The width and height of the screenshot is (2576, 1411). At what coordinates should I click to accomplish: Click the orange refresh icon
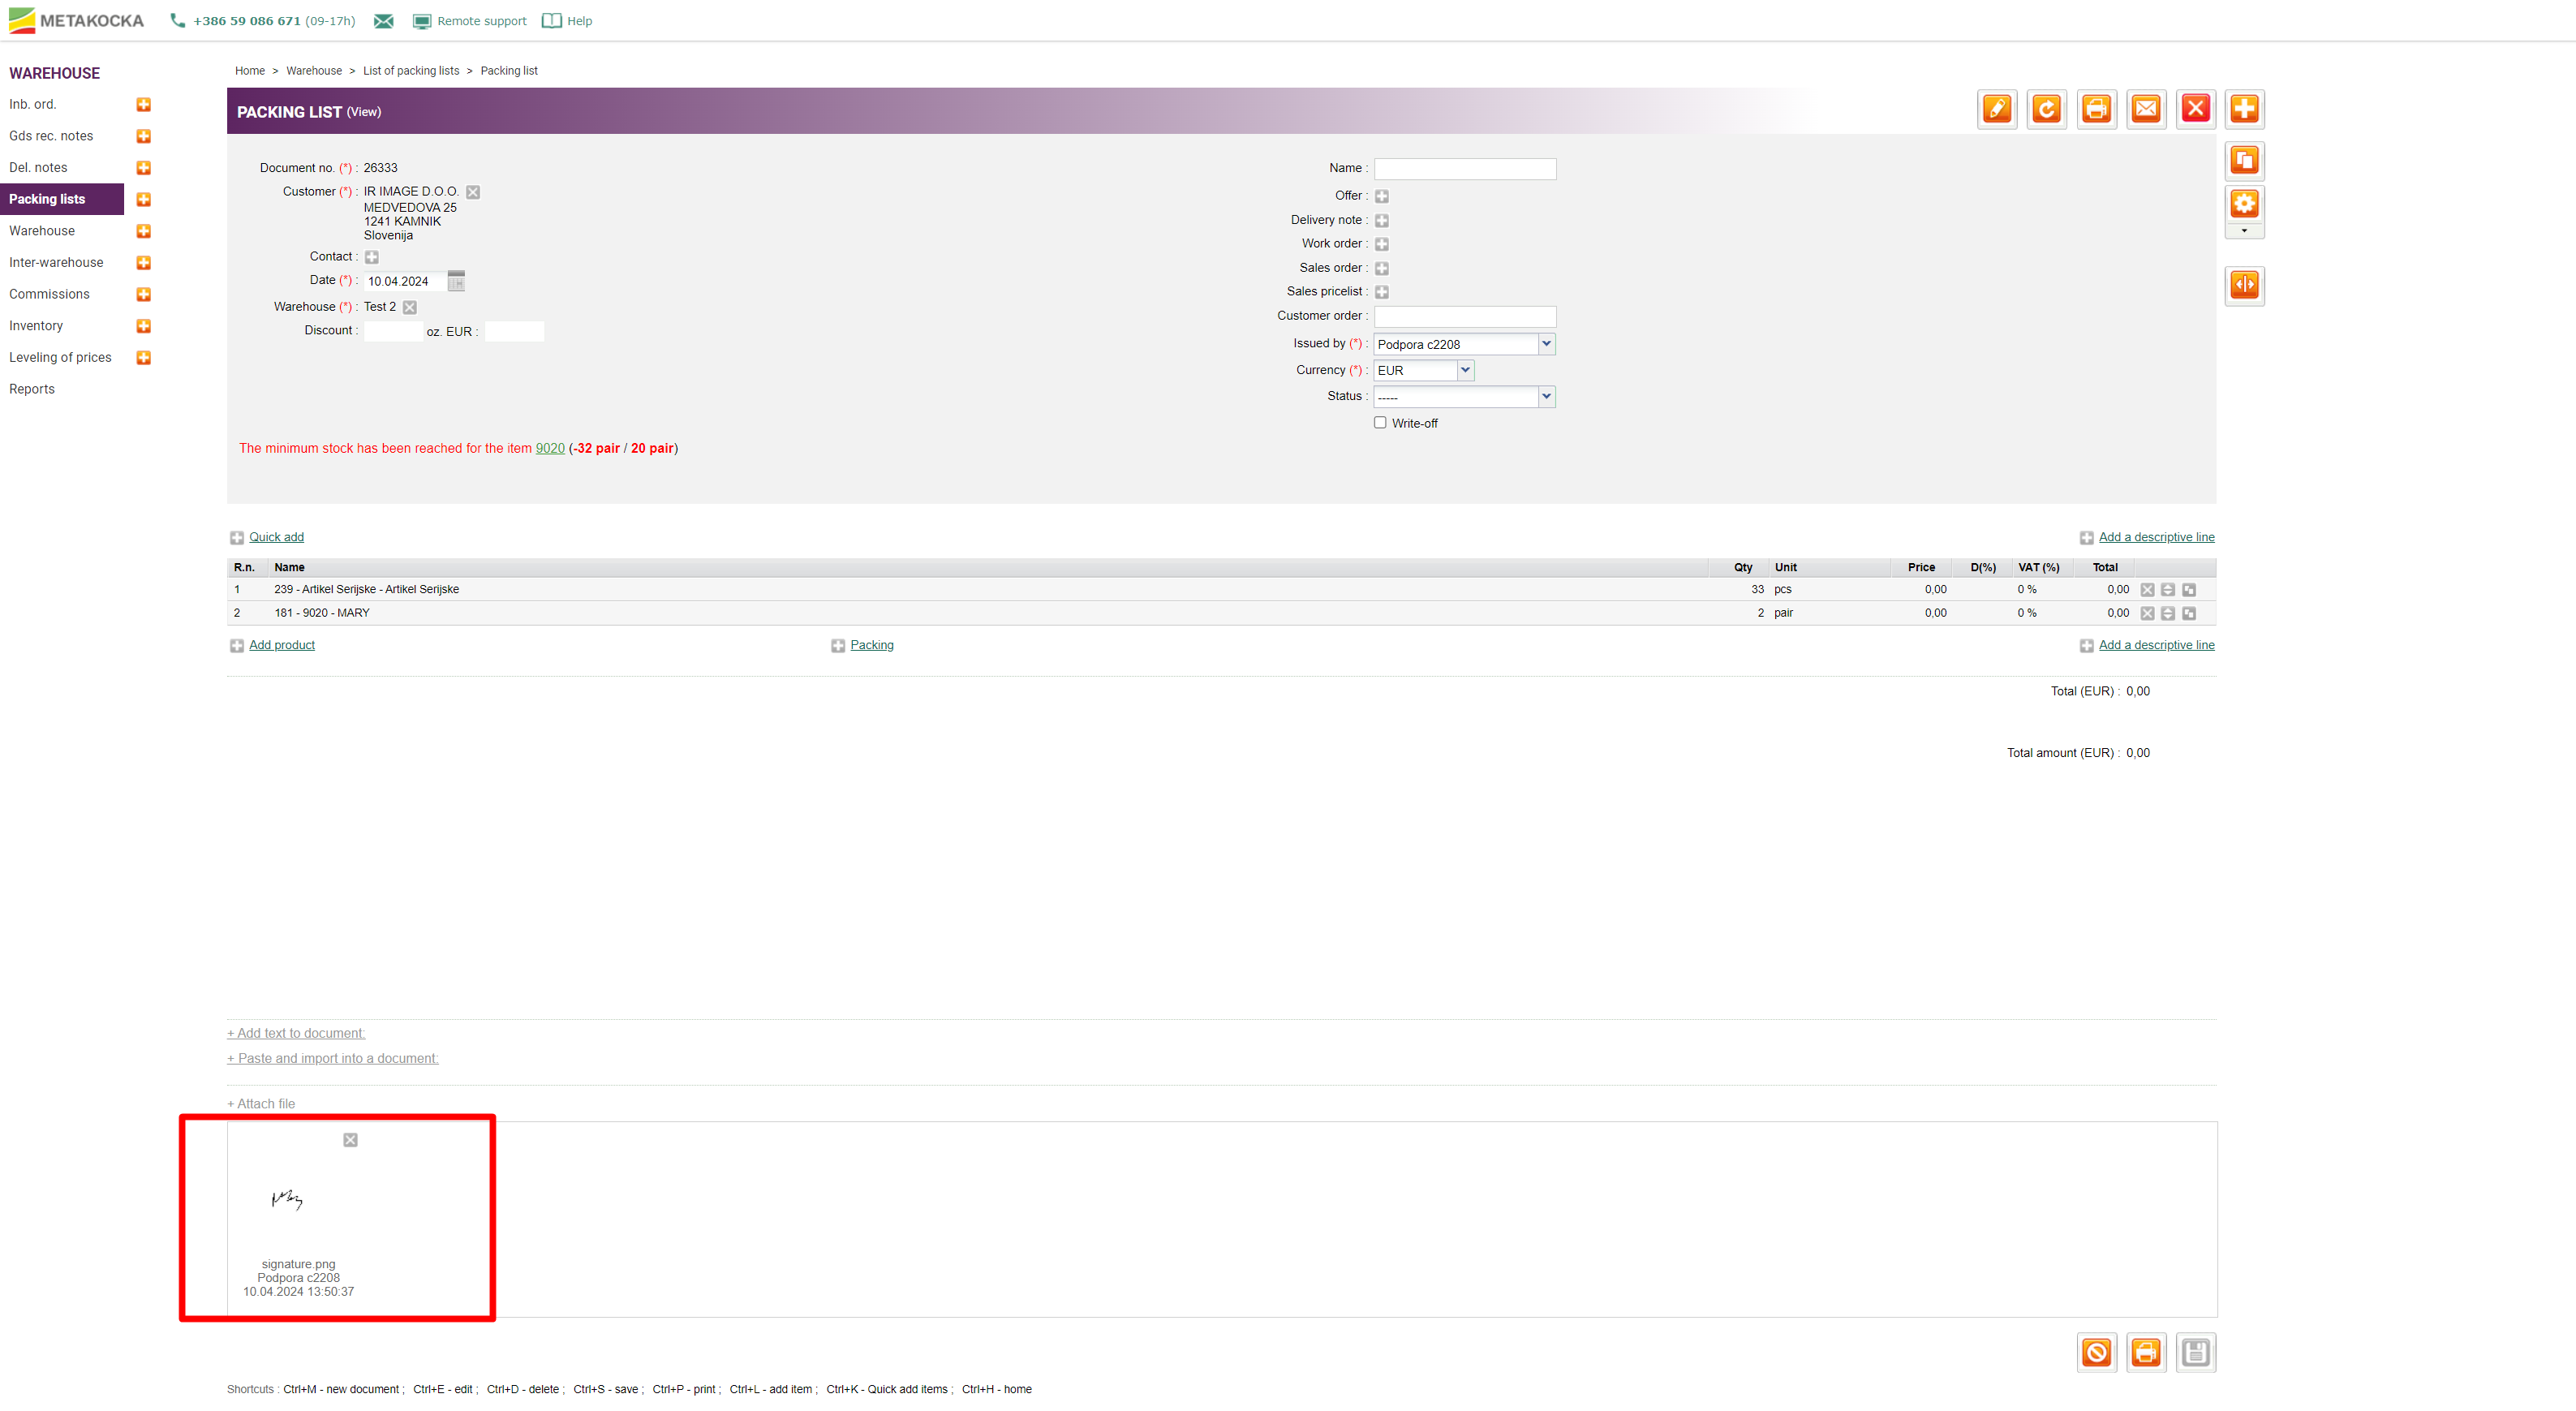pyautogui.click(x=2046, y=109)
